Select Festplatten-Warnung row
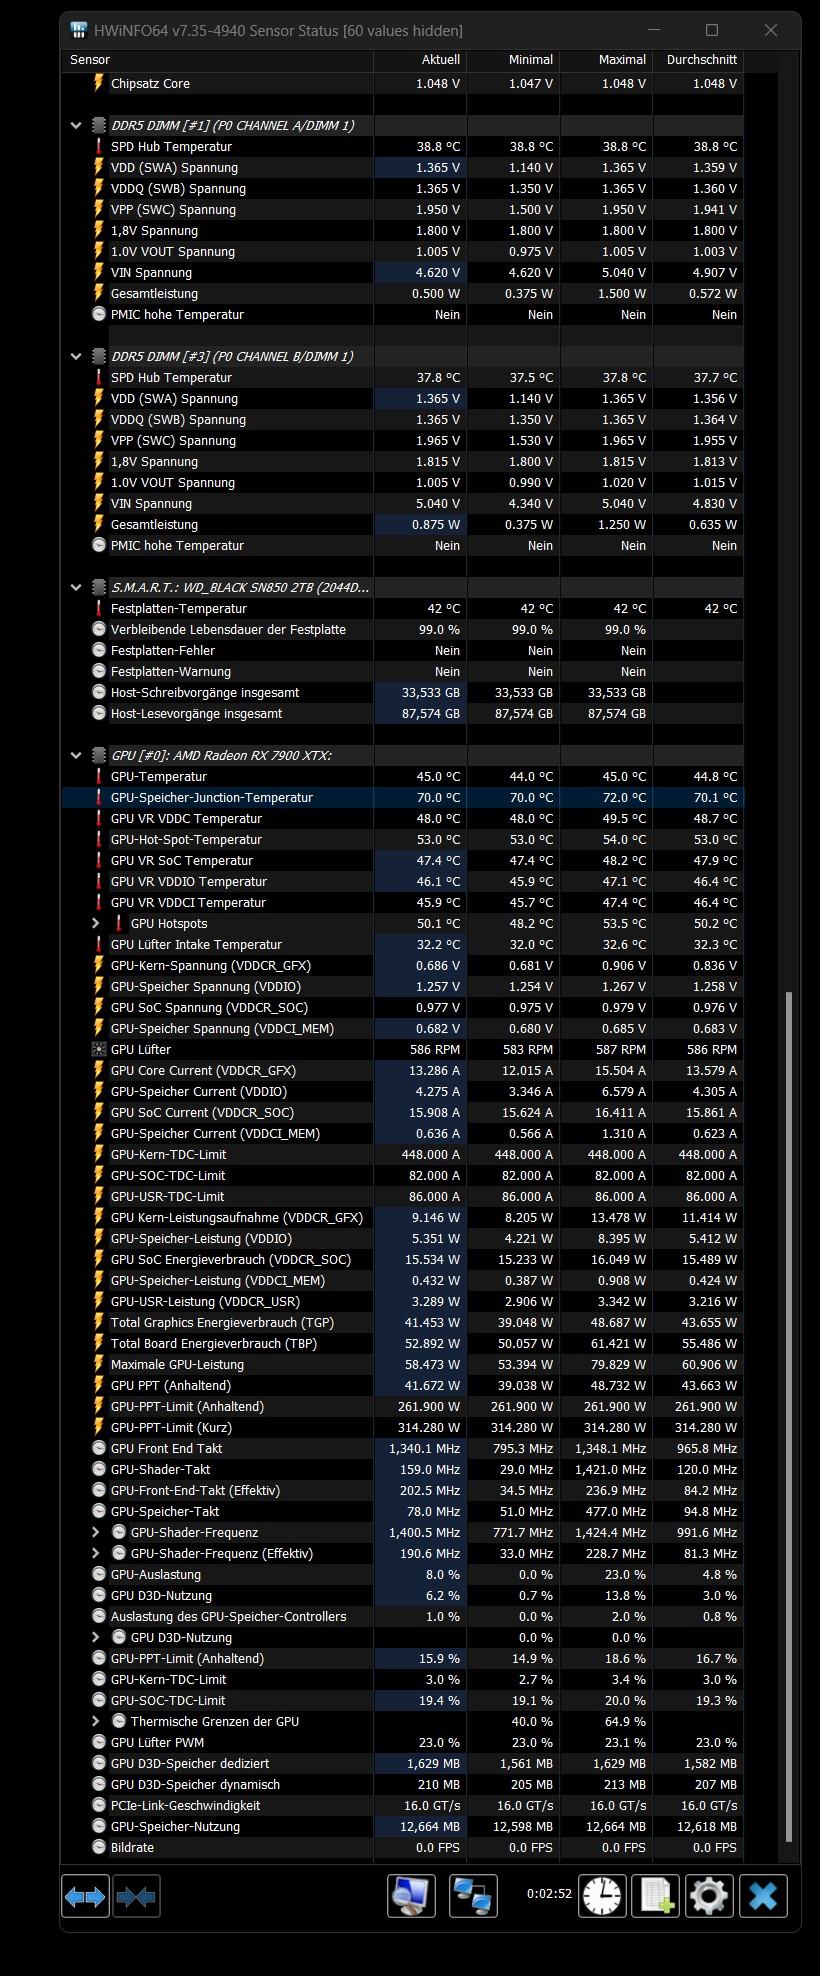 402,672
